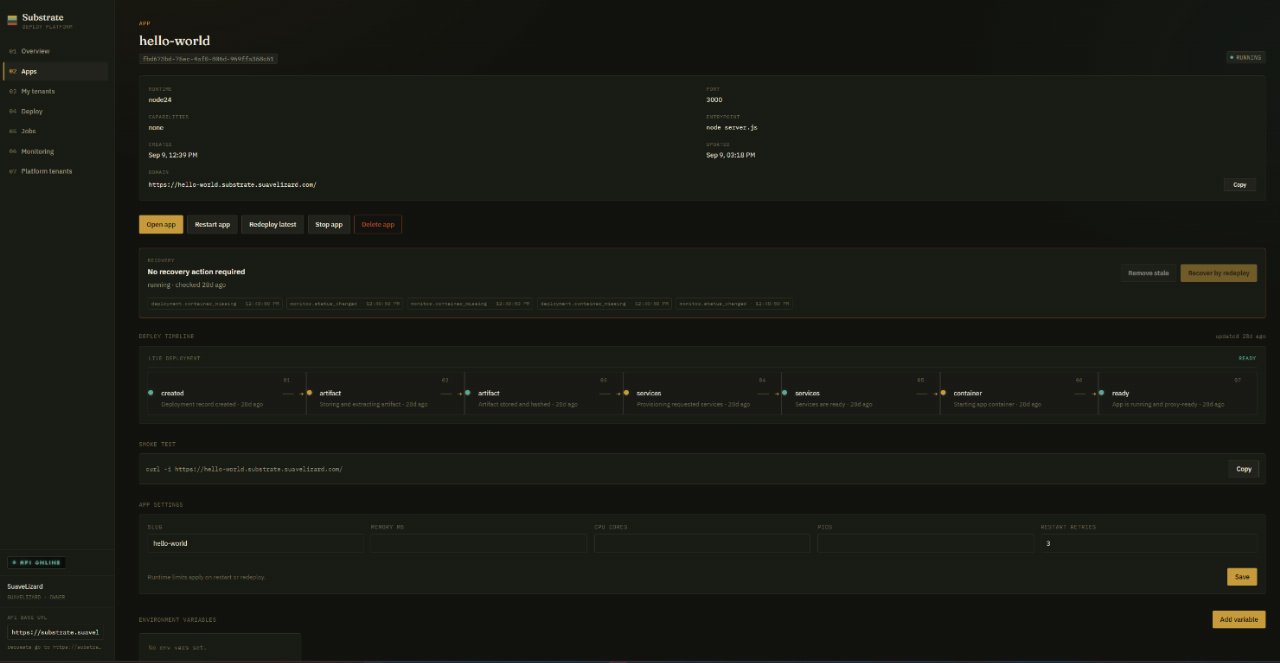Click the last recovery event chip
The image size is (1280, 663).
(x=734, y=303)
